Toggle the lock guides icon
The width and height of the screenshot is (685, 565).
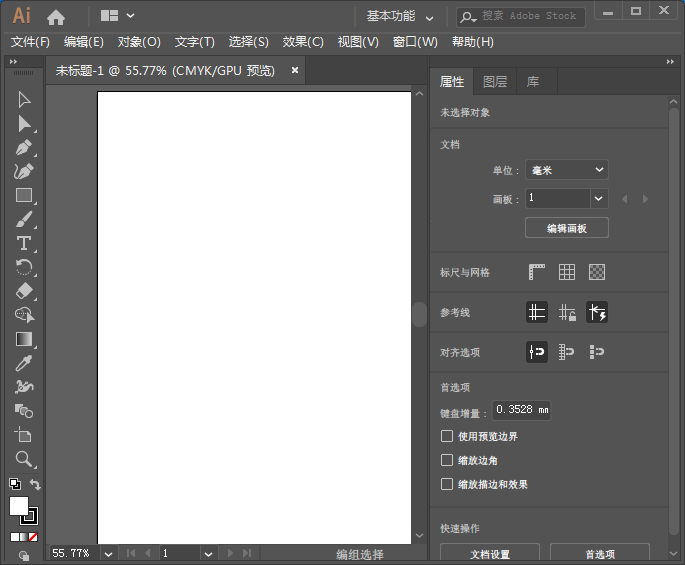tap(567, 313)
